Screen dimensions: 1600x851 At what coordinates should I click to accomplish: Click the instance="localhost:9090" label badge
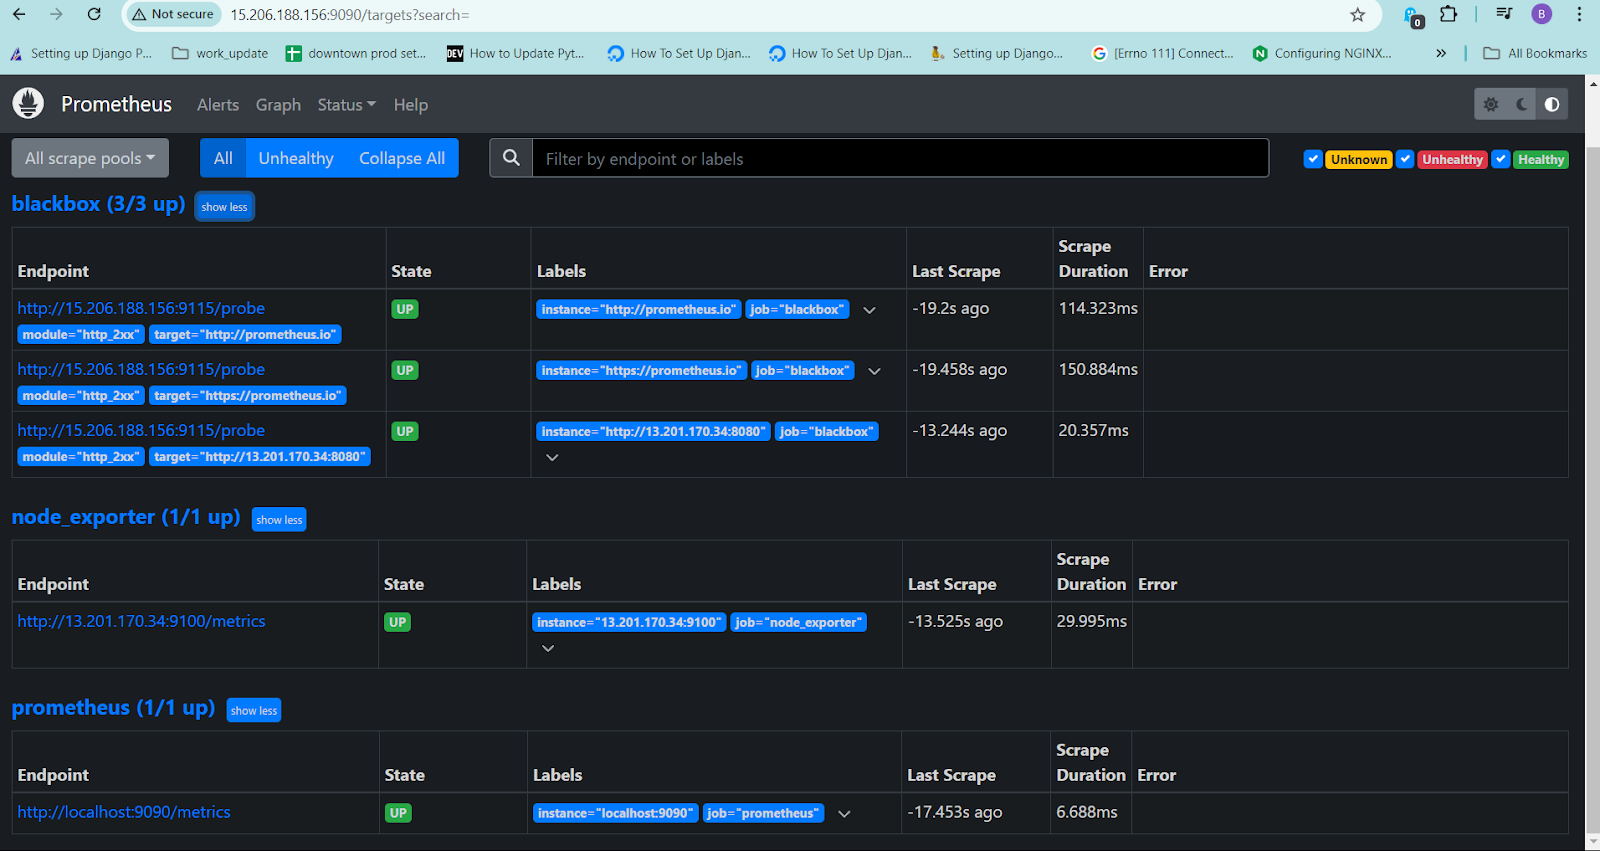[615, 813]
